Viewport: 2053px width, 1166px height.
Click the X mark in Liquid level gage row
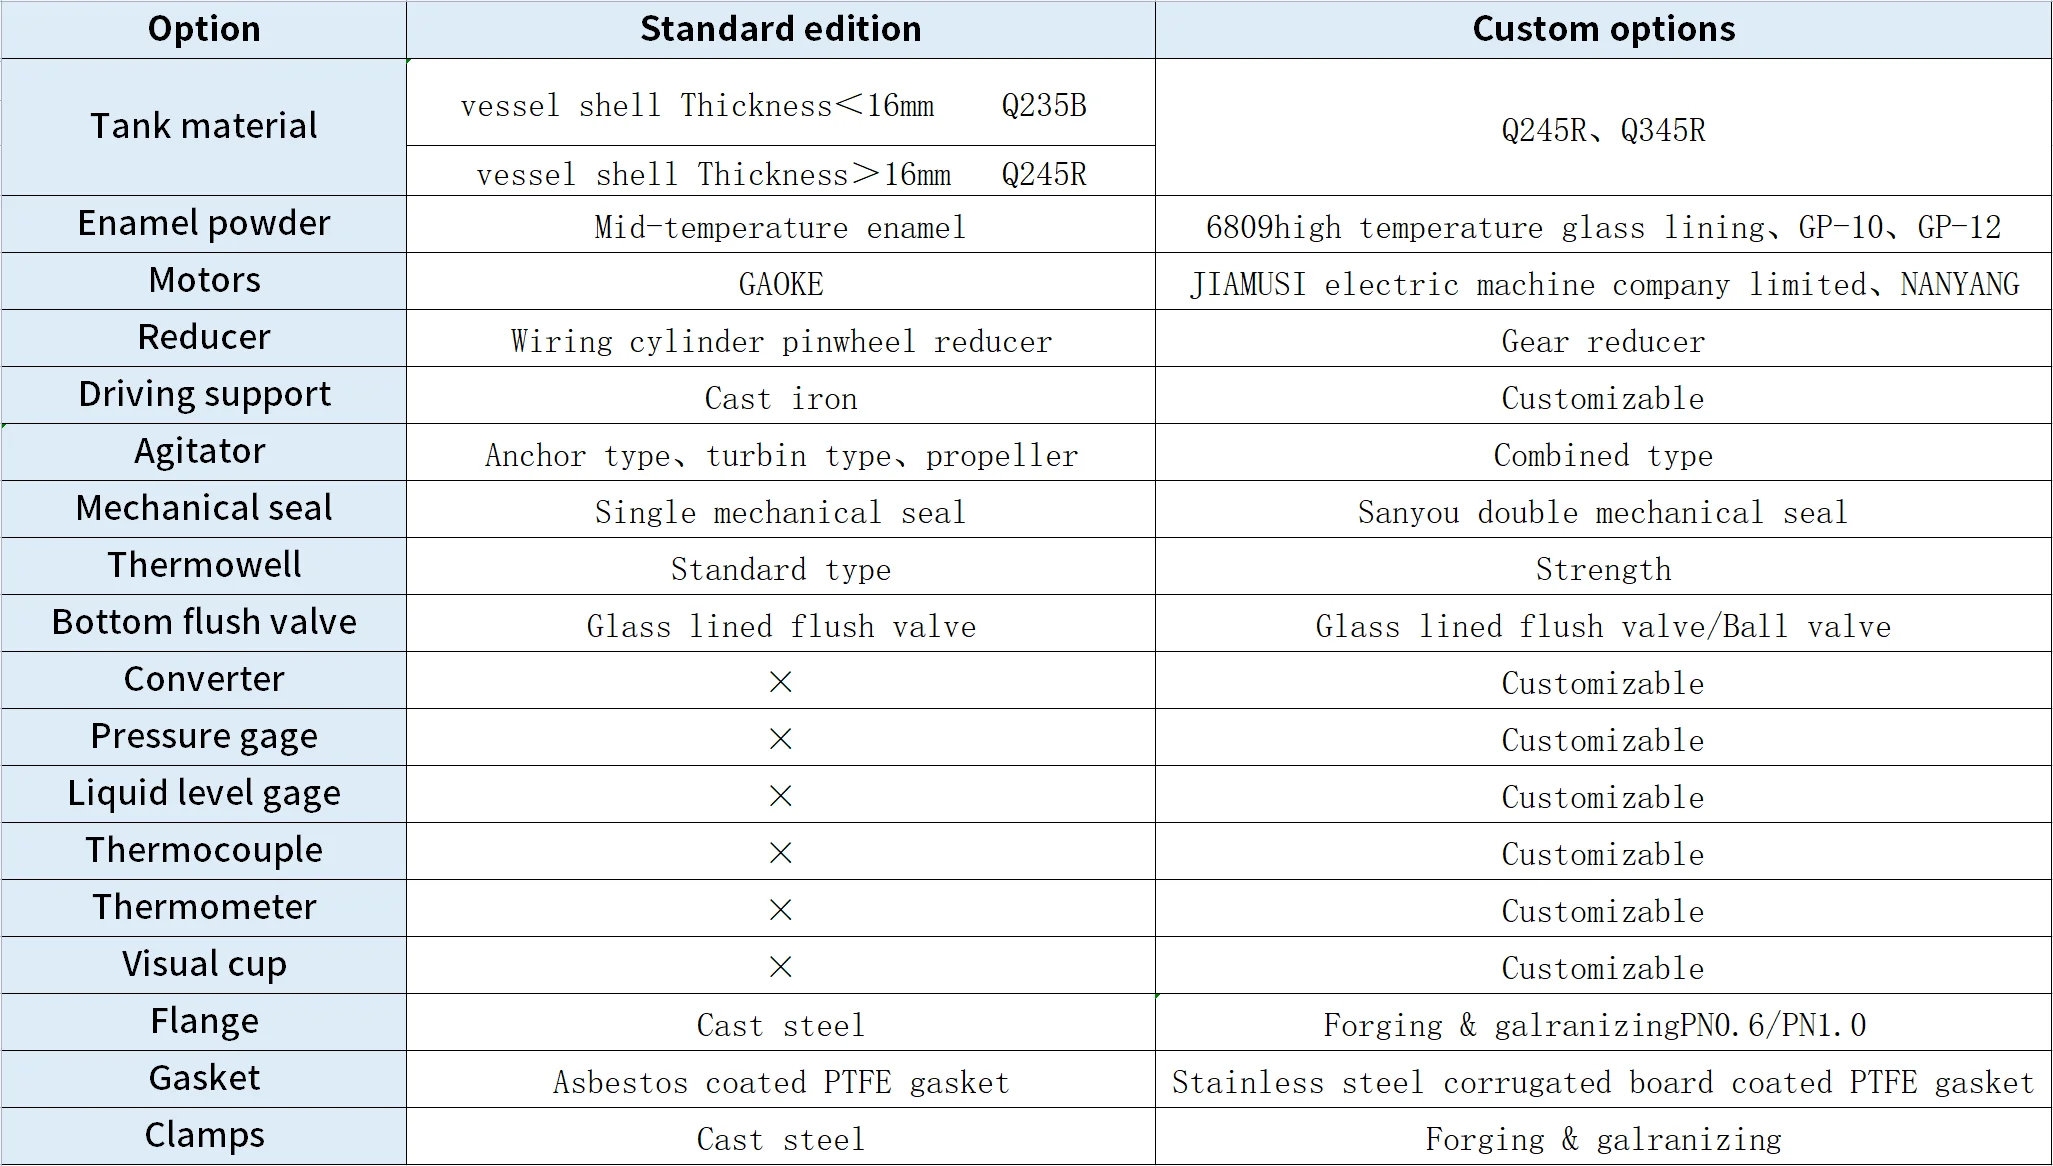pos(780,796)
